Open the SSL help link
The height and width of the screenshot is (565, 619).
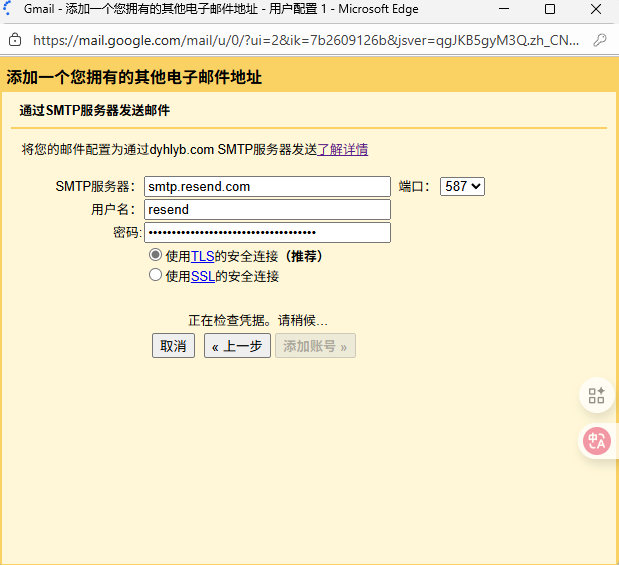[x=203, y=276]
